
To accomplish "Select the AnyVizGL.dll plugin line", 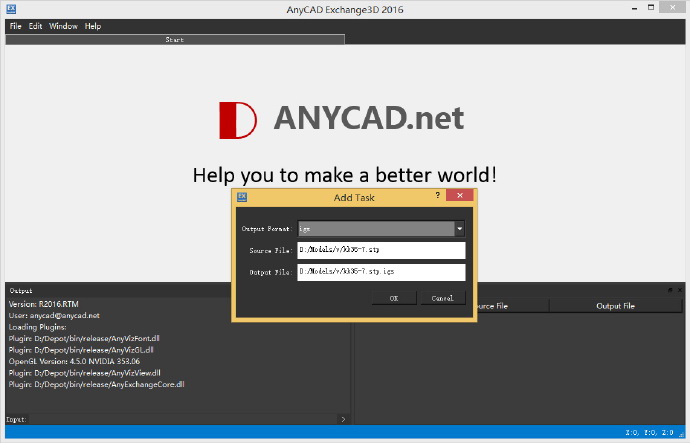I will click(x=81, y=350).
